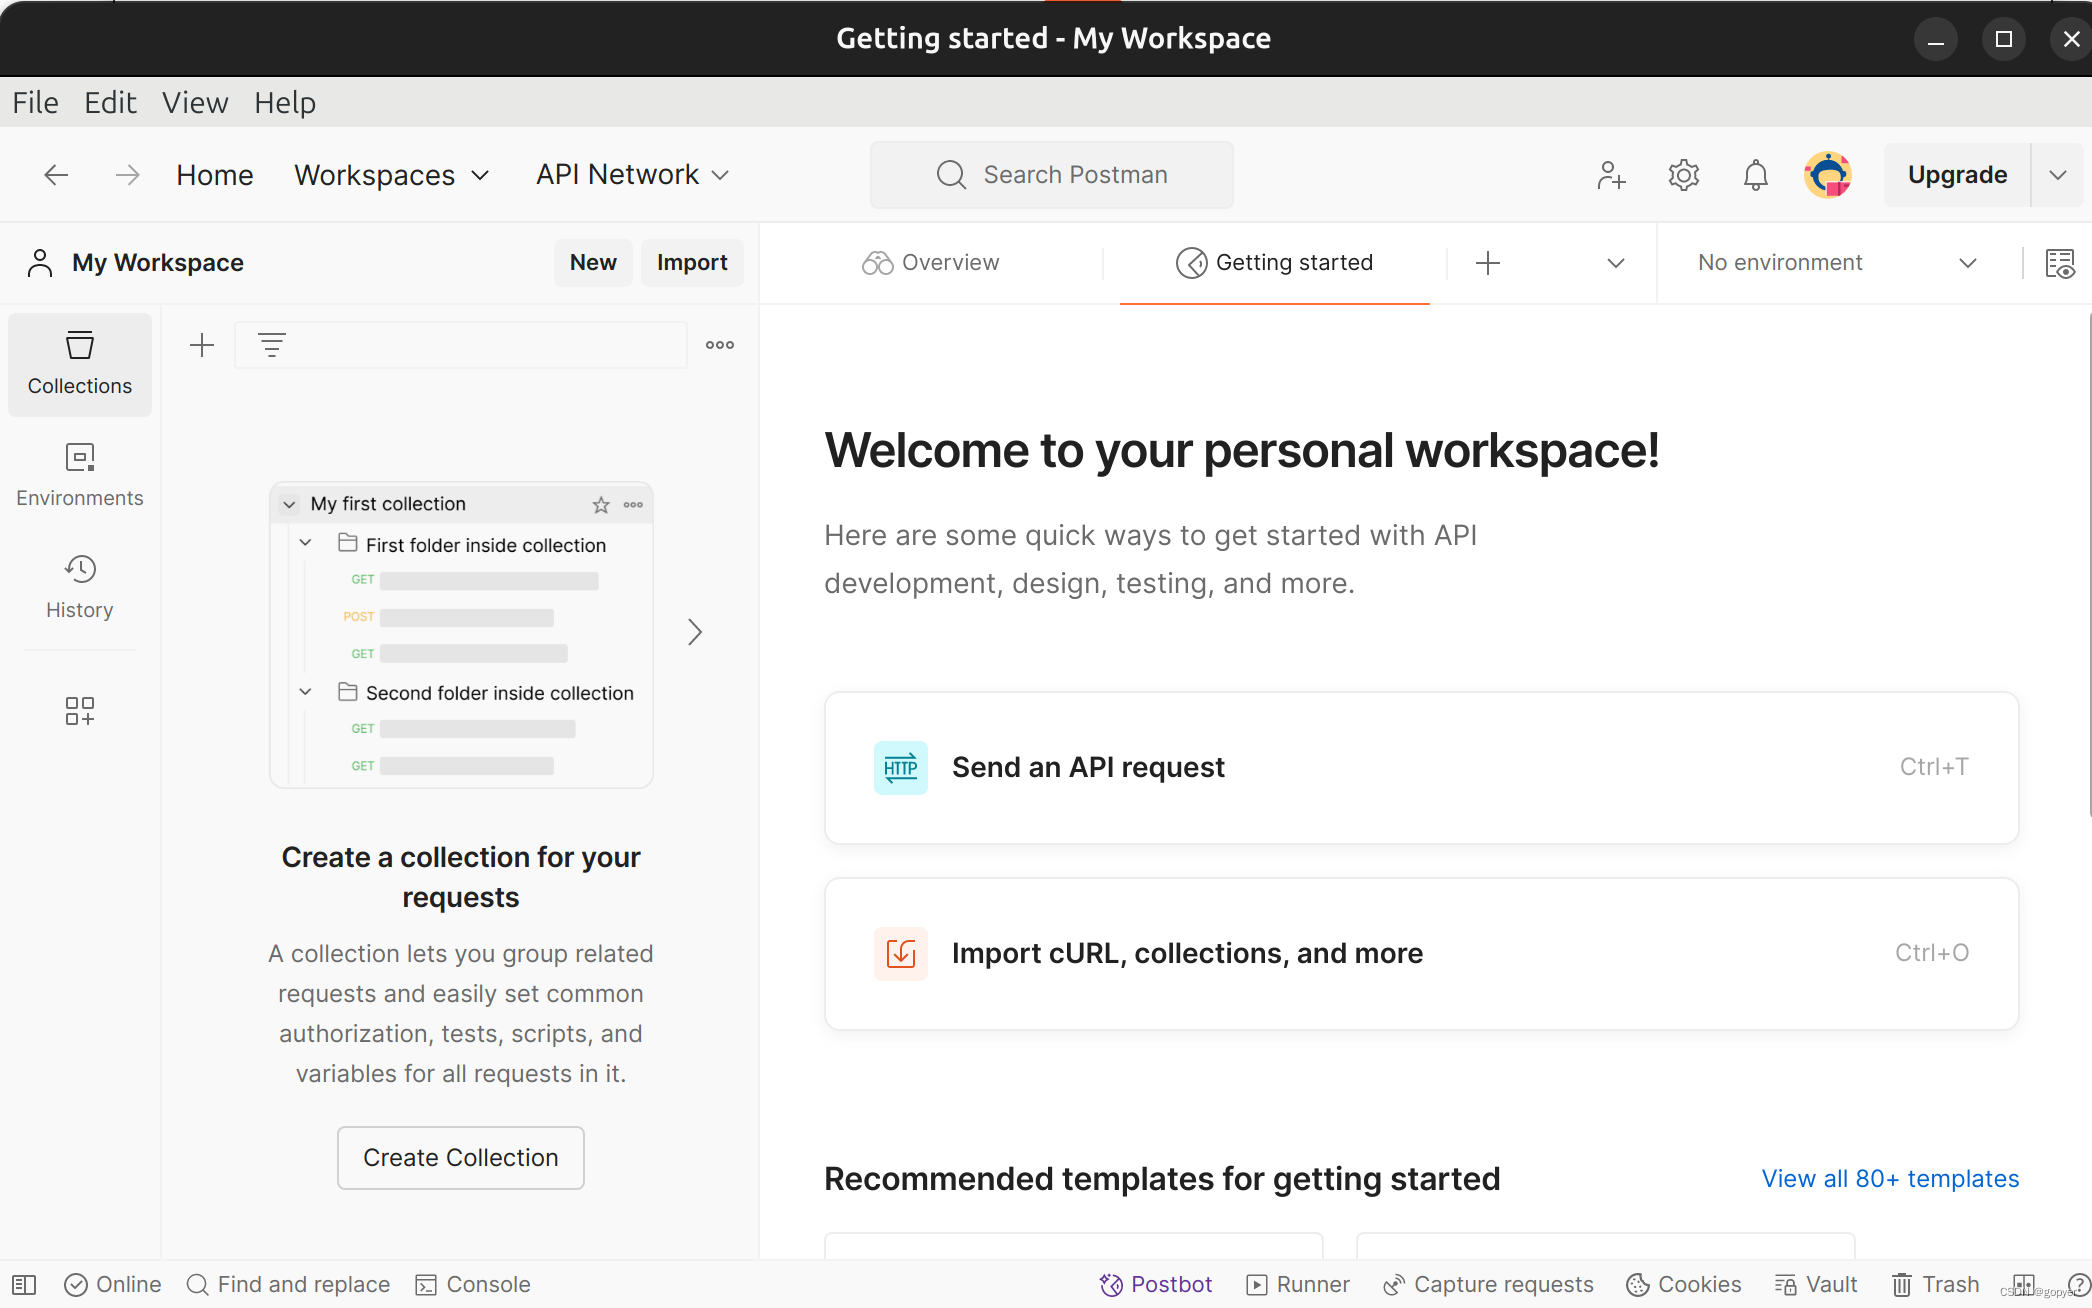
Task: Click the Online status indicator
Action: (112, 1285)
